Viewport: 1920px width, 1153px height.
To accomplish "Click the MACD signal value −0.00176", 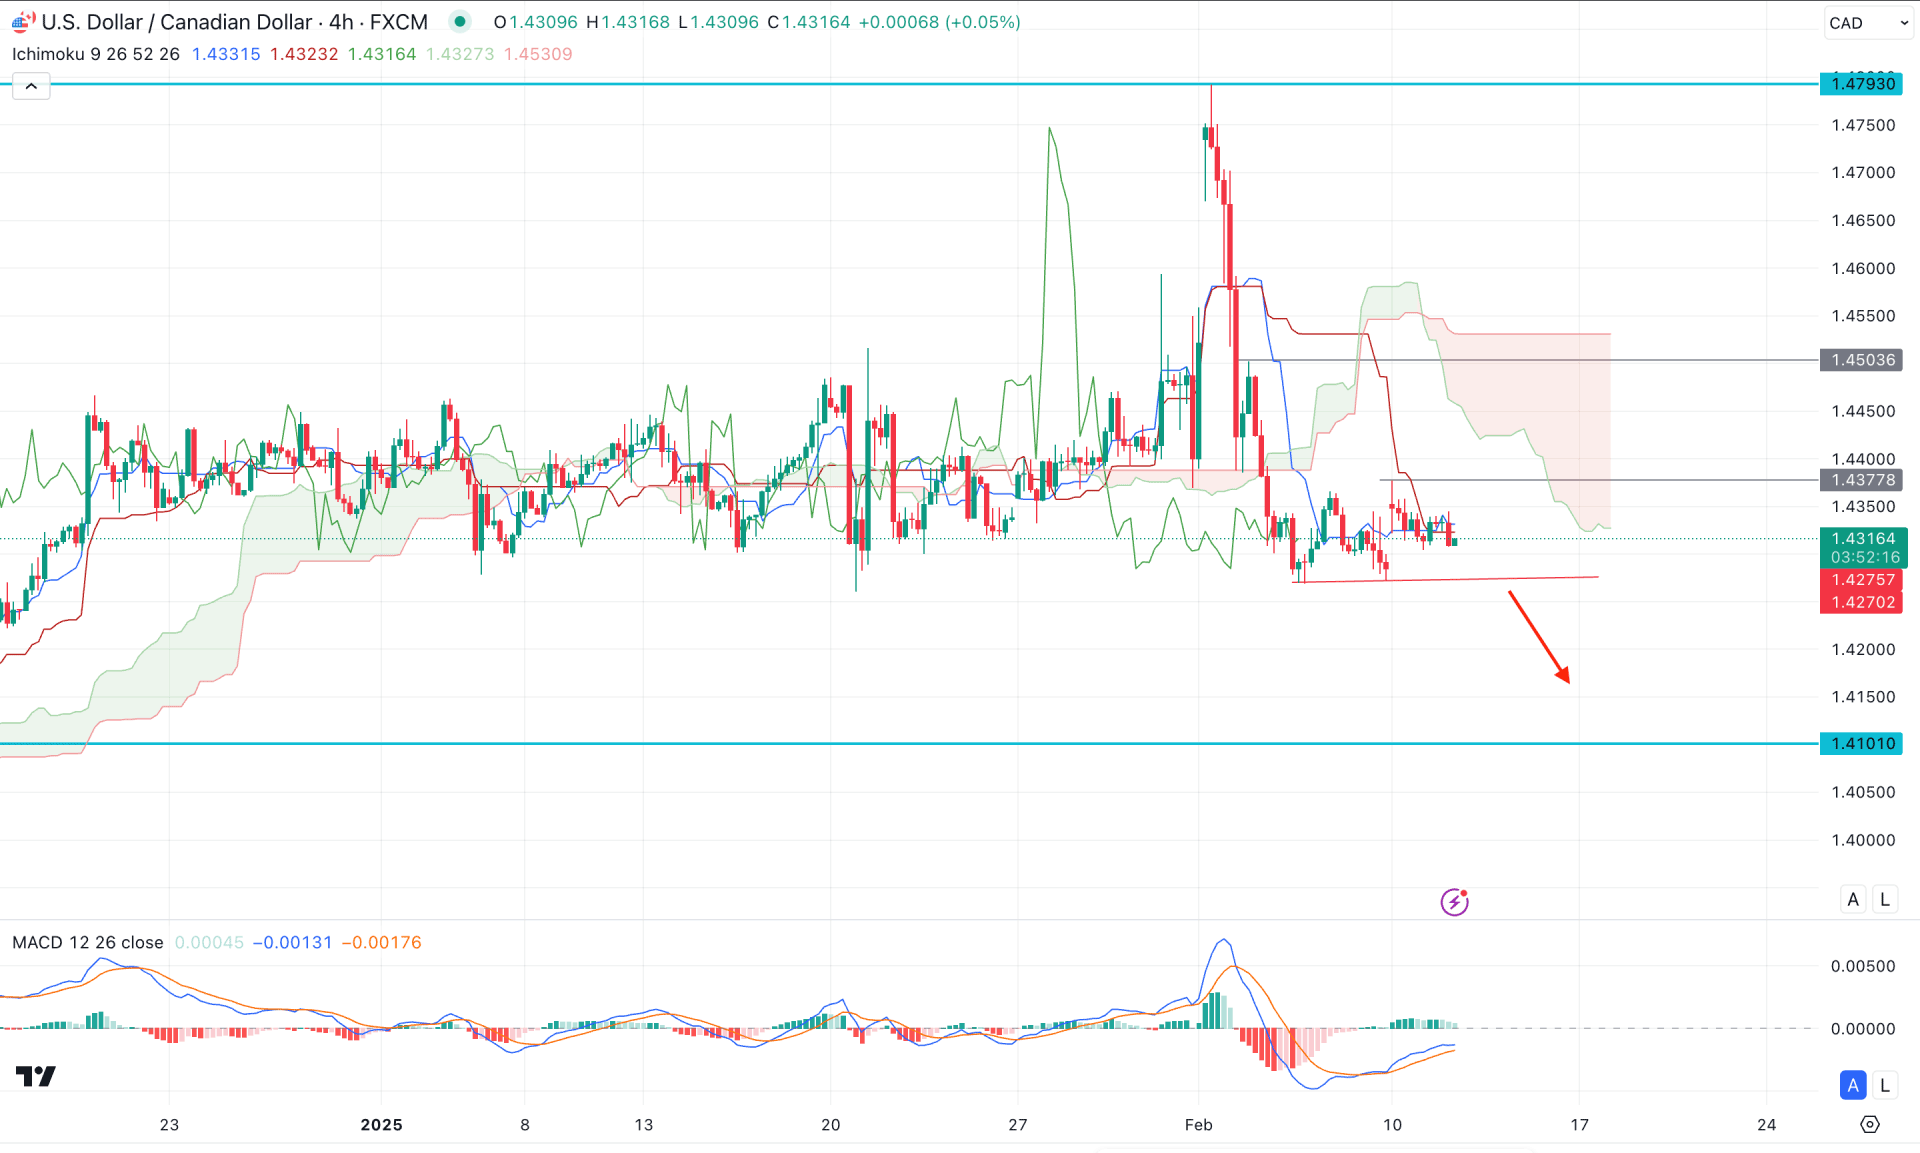I will click(x=382, y=942).
